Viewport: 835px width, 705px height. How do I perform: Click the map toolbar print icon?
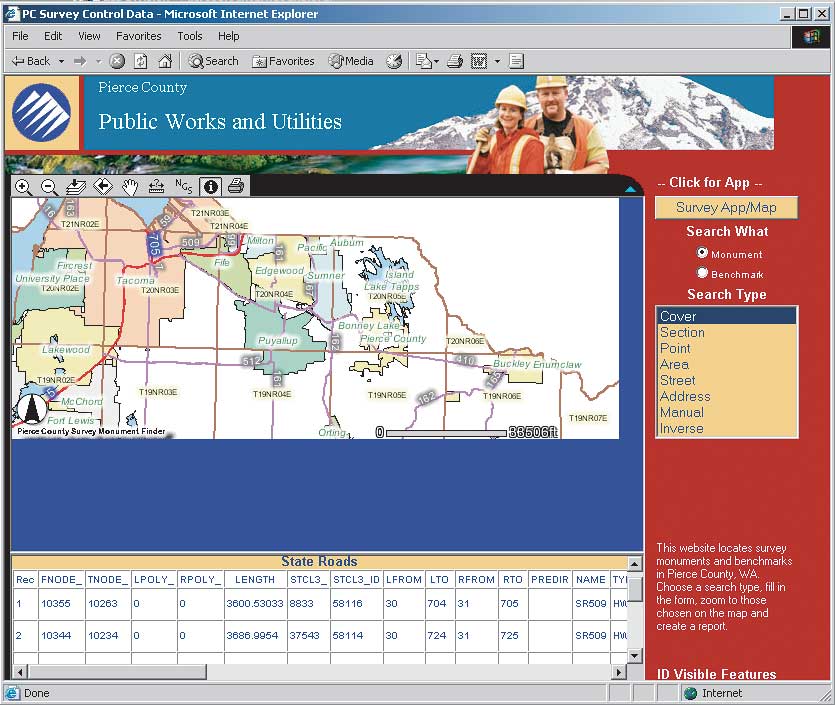236,186
